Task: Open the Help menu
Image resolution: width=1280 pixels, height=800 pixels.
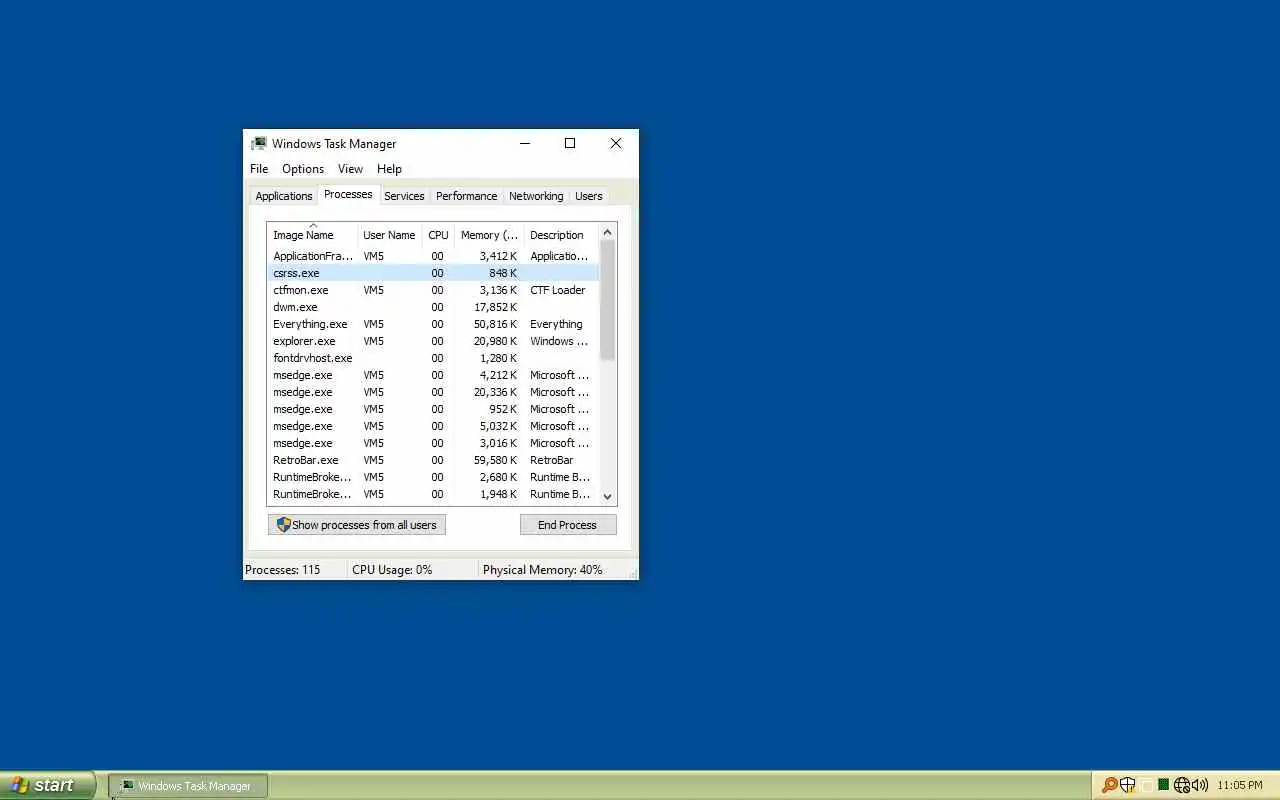Action: [x=389, y=169]
